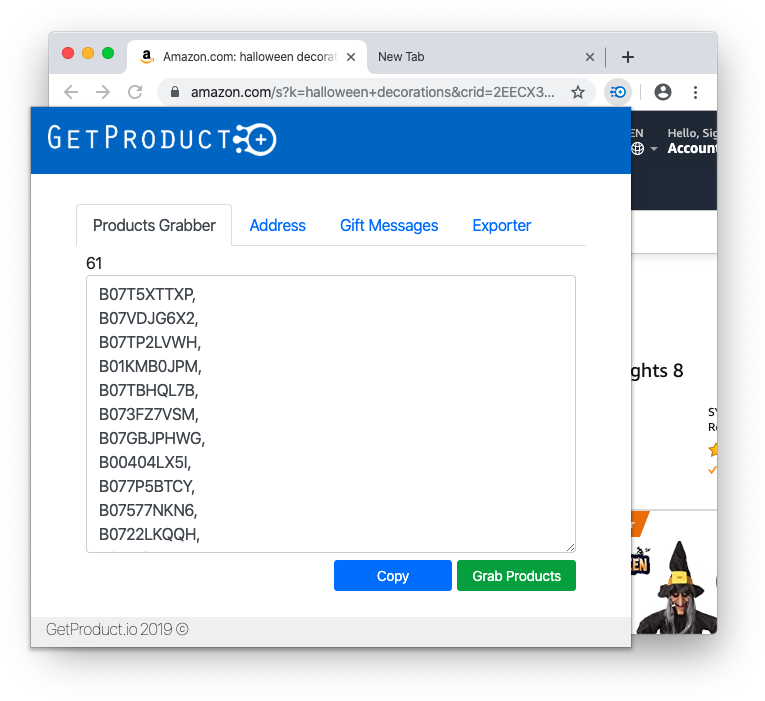Image resolution: width=765 pixels, height=701 pixels.
Task: Switch to the Address tab
Action: click(x=277, y=225)
